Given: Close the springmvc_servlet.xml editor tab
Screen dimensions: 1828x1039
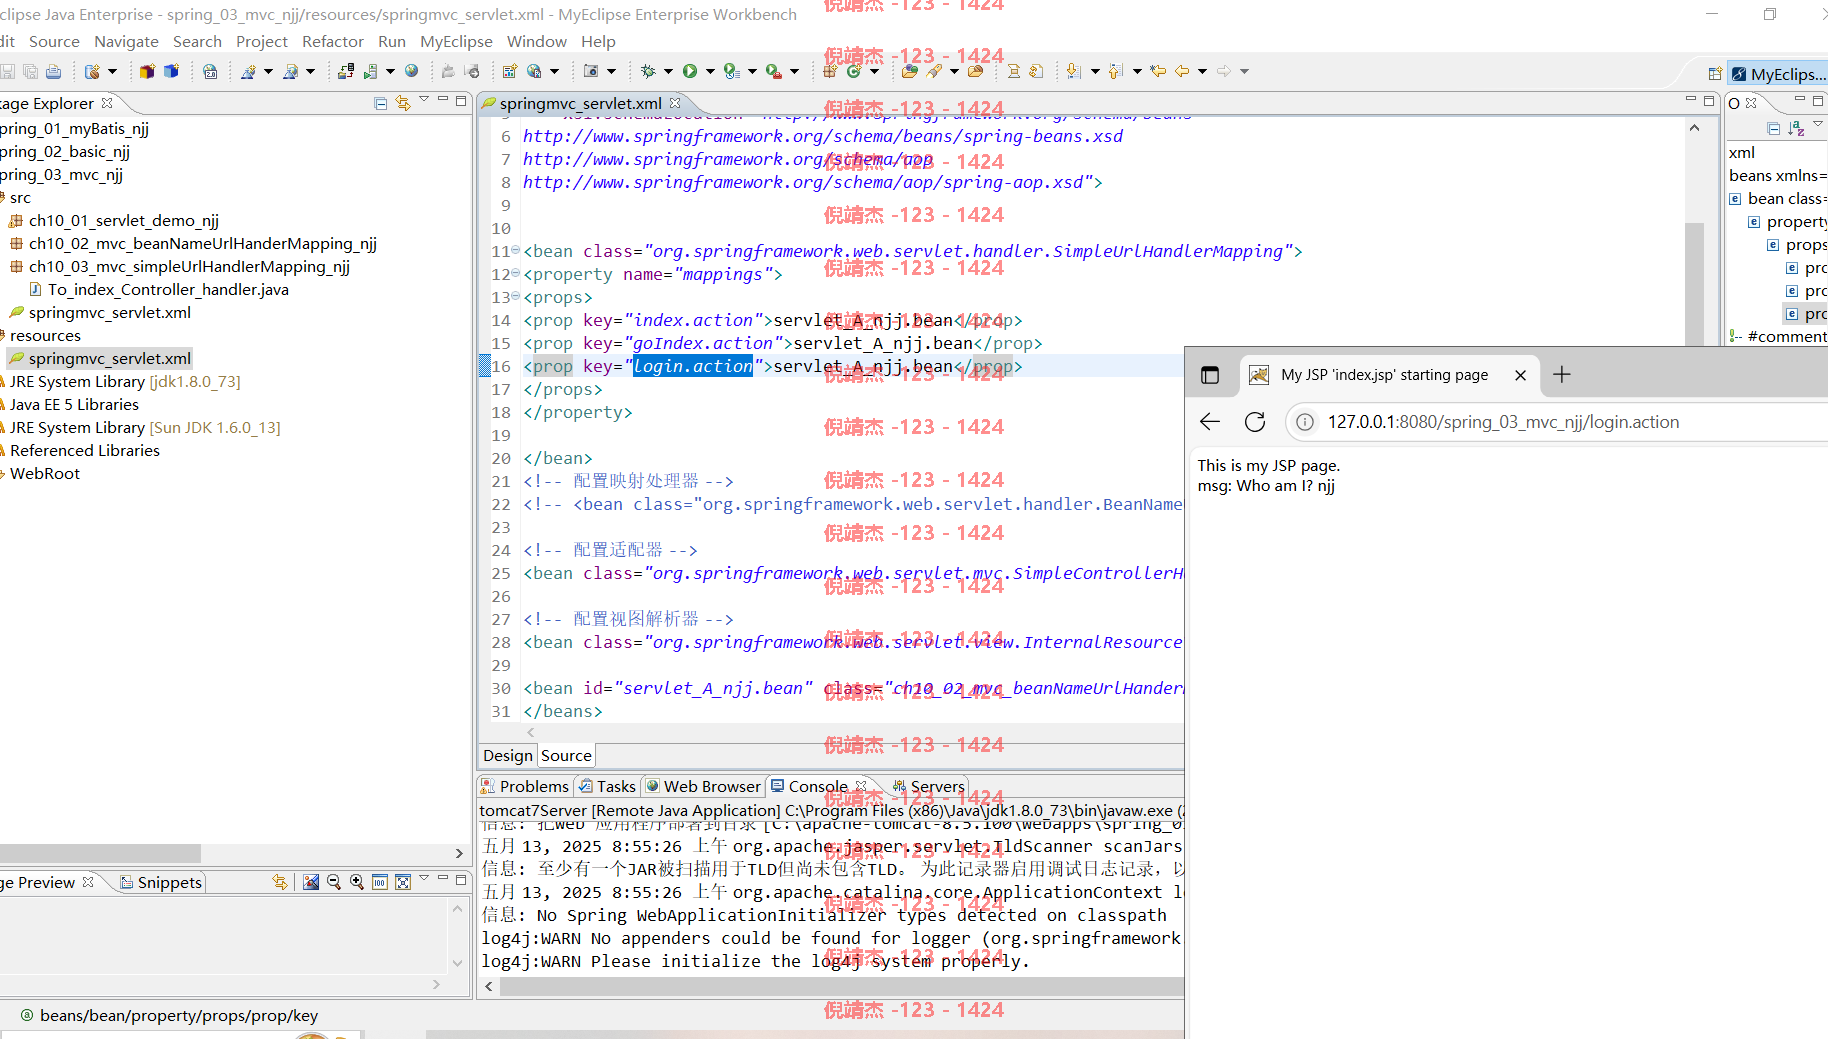Looking at the screenshot, I should [675, 103].
